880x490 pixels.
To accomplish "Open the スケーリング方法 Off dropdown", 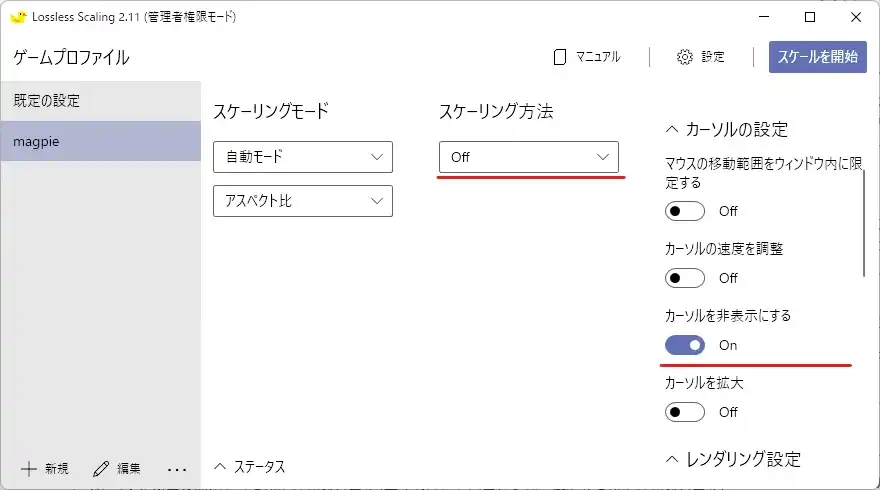I will point(528,157).
